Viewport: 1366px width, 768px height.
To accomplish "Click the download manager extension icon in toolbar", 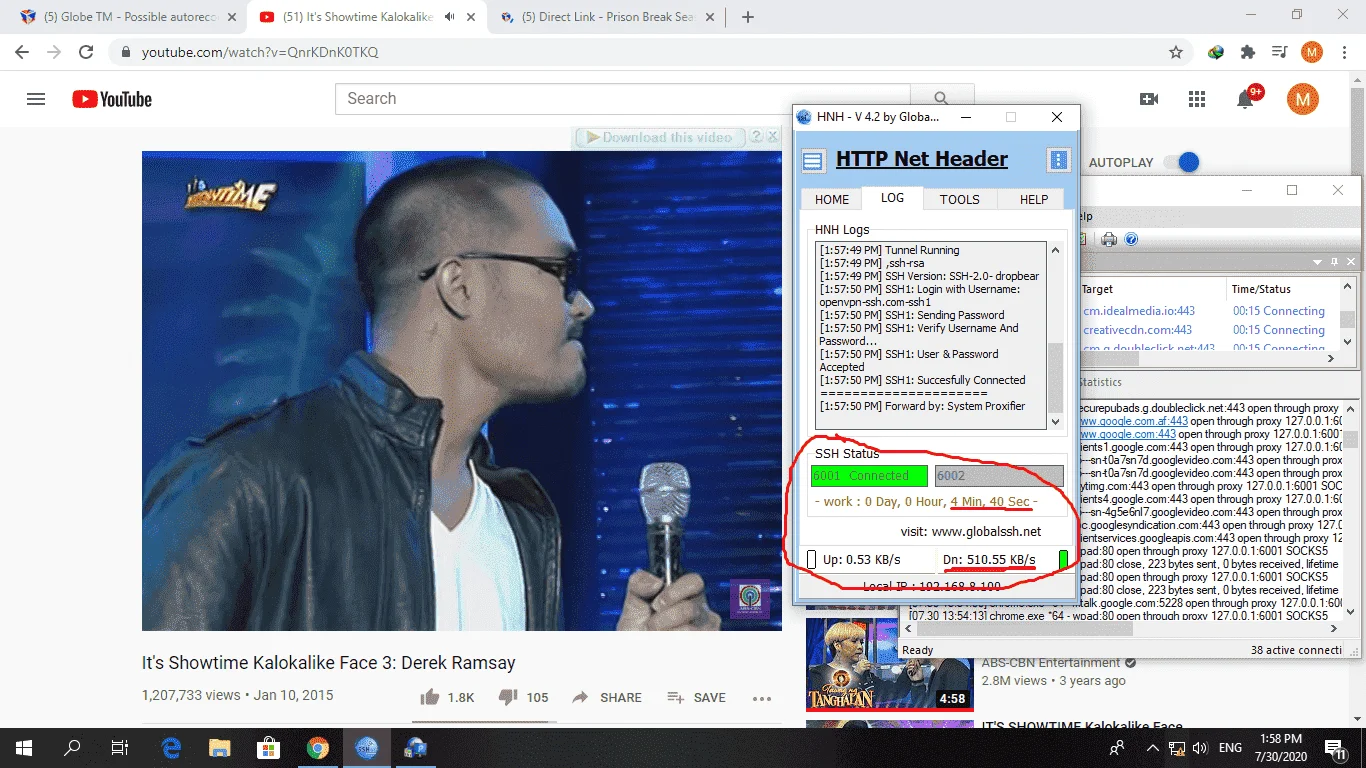I will point(1216,52).
